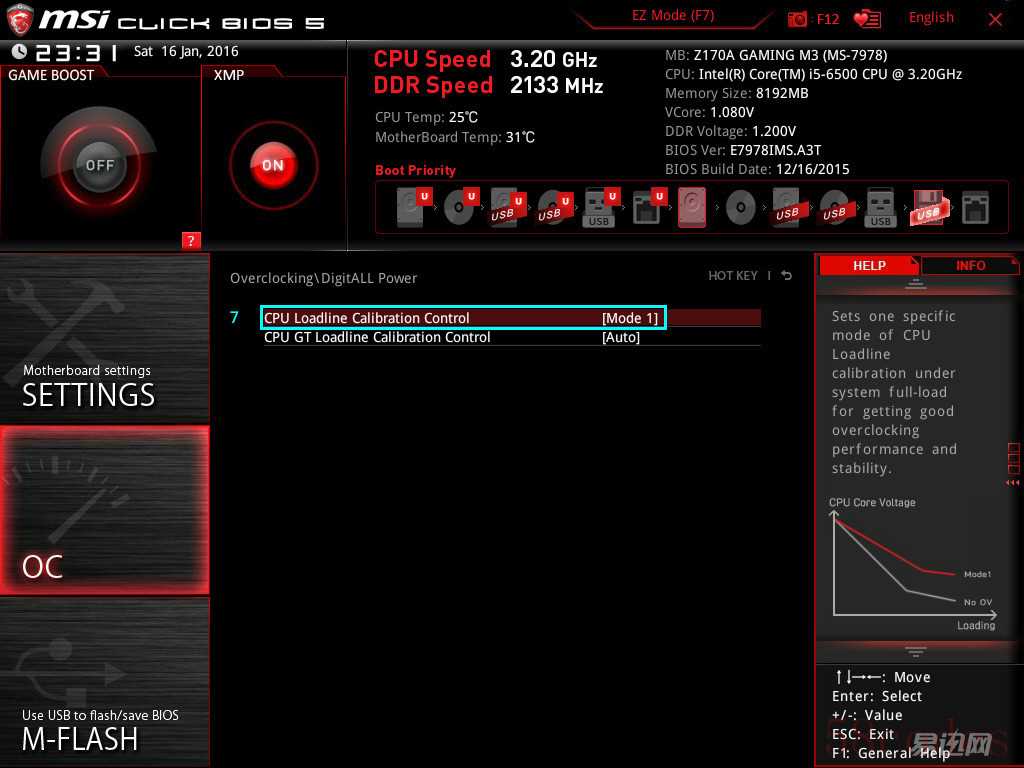Select UEFI USB CD/DVD boot icon
Image resolution: width=1024 pixels, height=768 pixels.
click(555, 208)
